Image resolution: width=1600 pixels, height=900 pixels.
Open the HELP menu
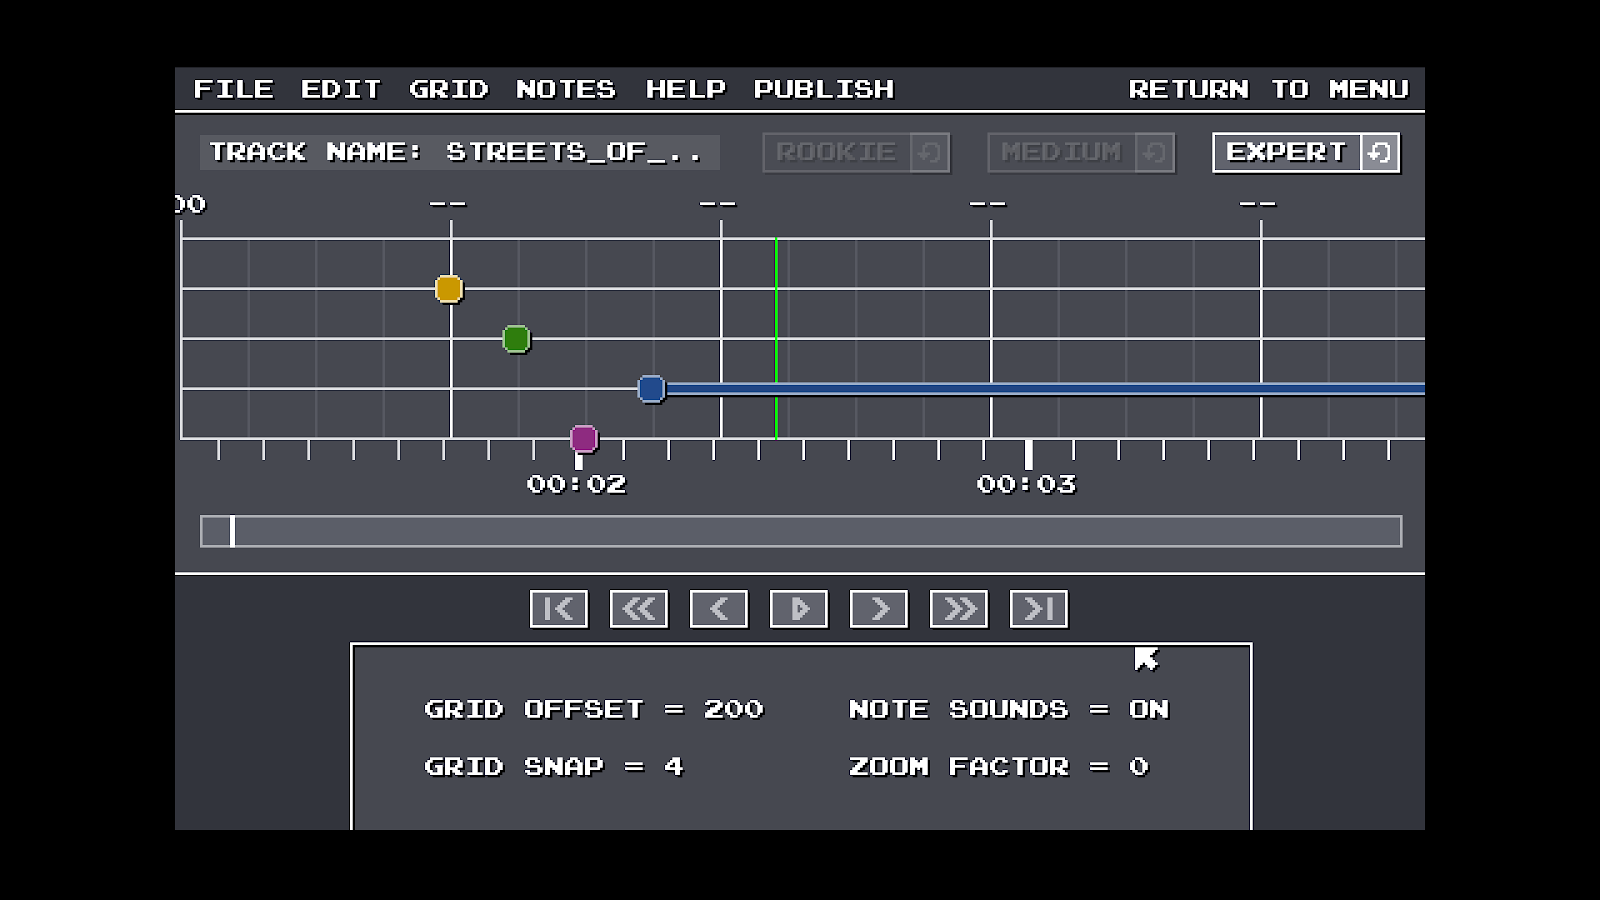(686, 89)
